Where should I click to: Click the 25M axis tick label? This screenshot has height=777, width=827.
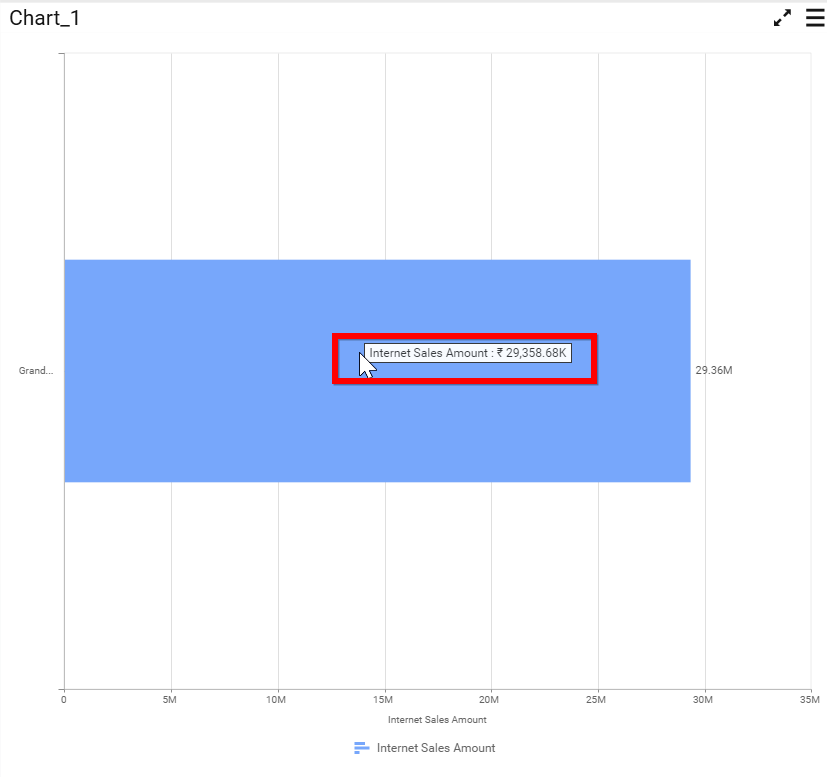tap(595, 699)
